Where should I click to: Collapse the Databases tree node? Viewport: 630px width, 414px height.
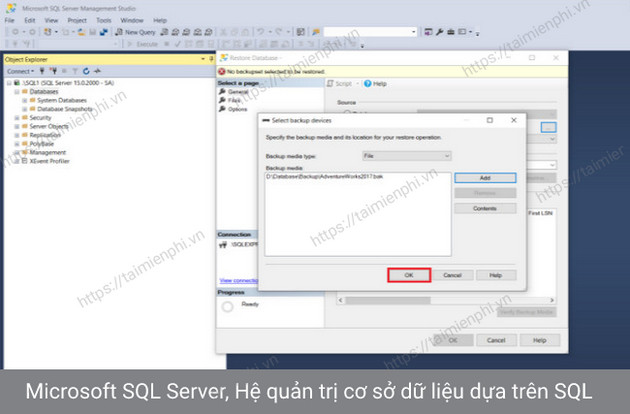coord(17,92)
